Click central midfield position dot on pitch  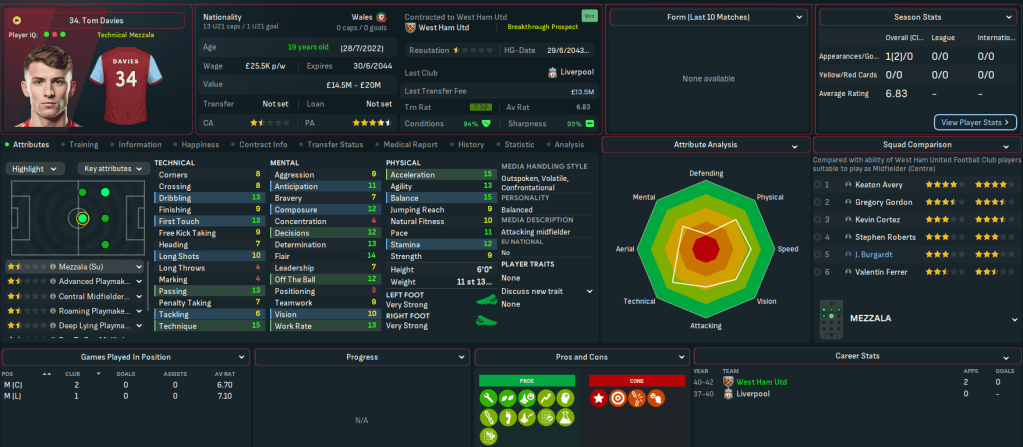click(x=82, y=217)
